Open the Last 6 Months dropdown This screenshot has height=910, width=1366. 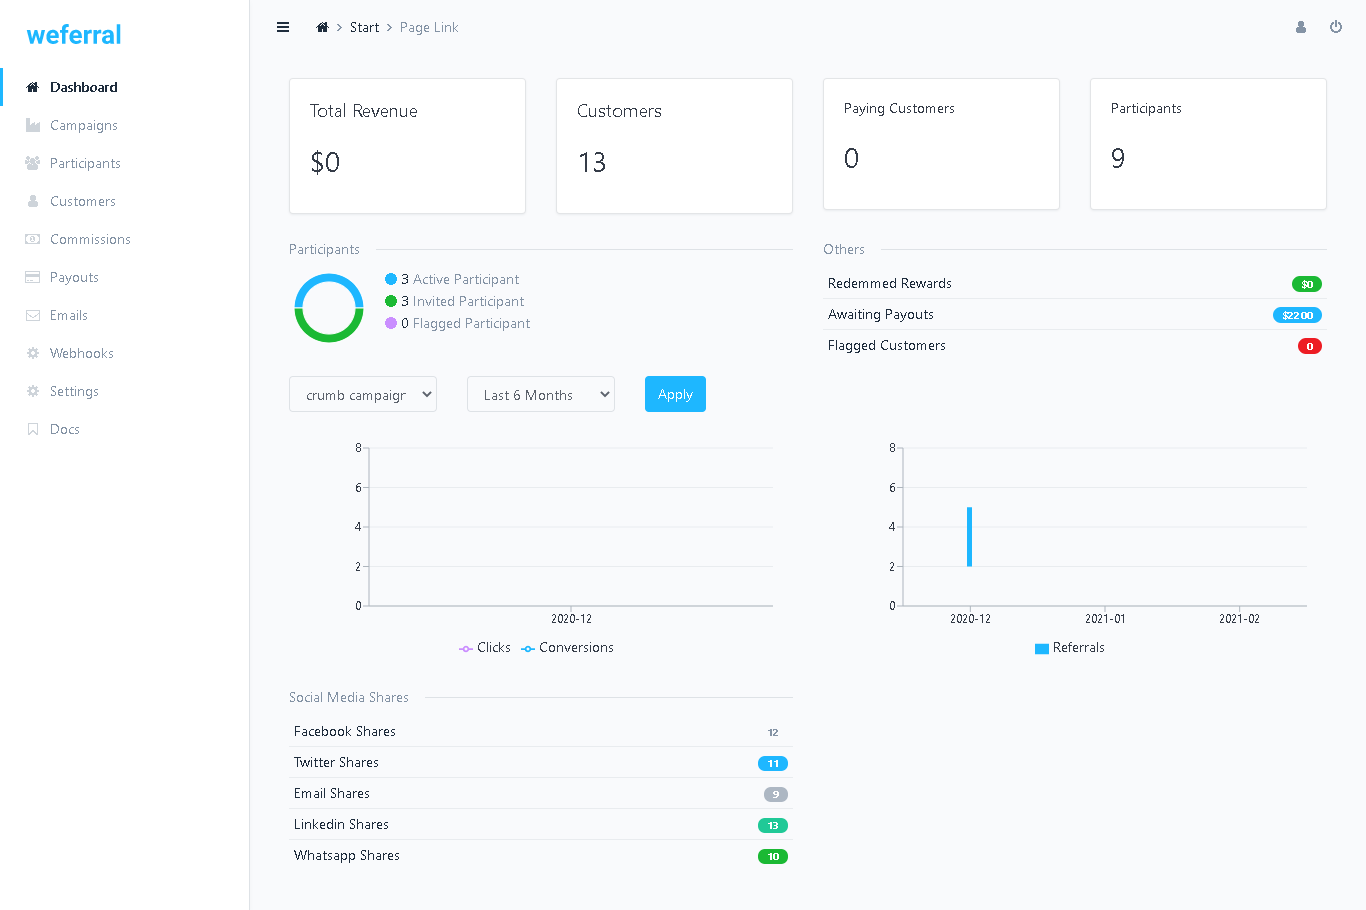(540, 394)
